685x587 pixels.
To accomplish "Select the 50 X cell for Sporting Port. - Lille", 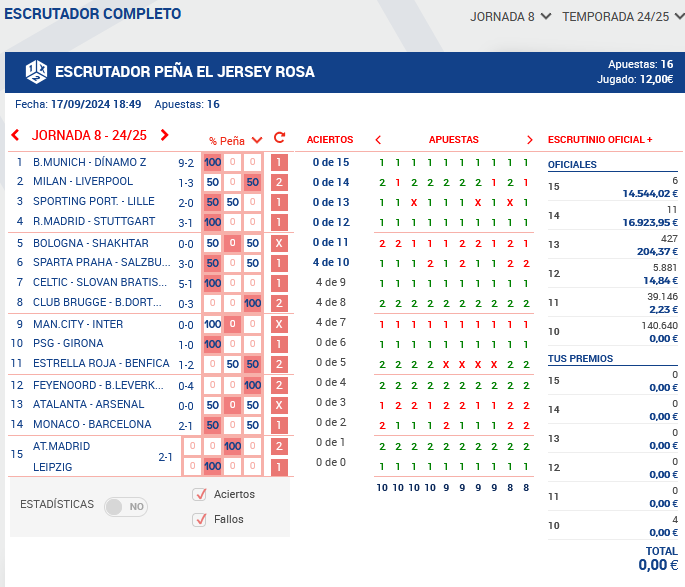I will (x=232, y=202).
